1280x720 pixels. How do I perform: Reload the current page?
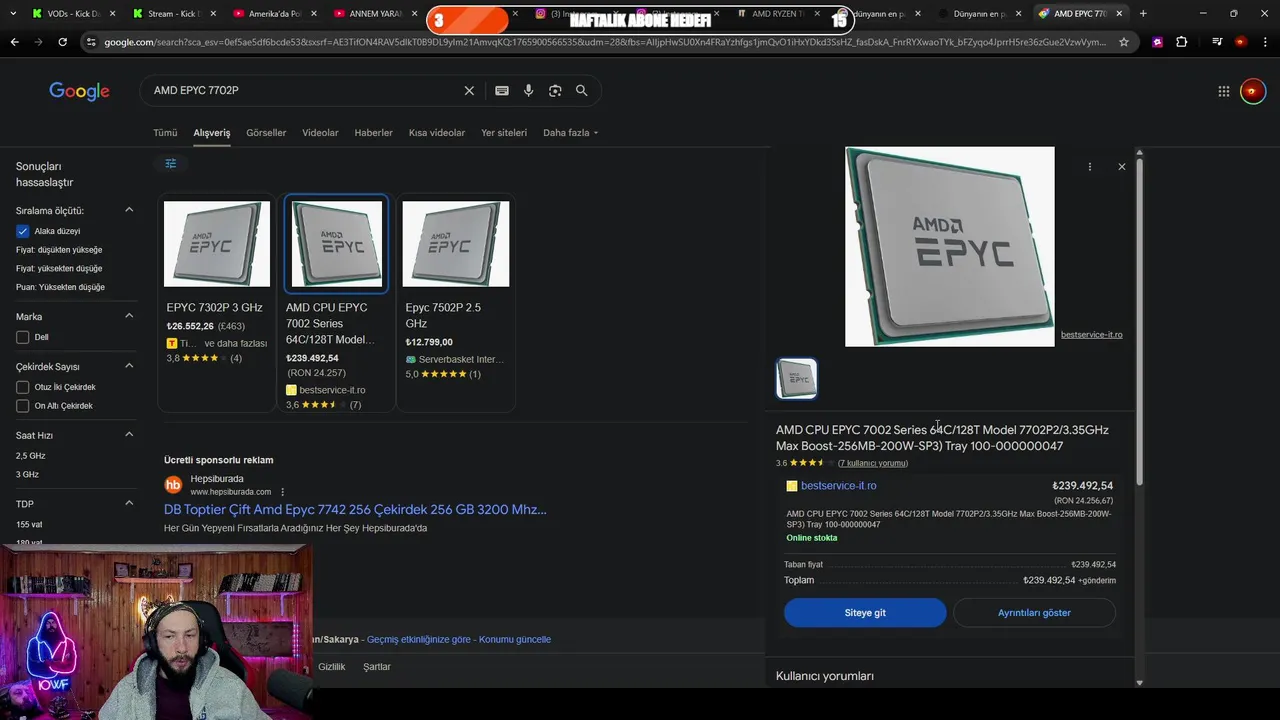tap(63, 42)
